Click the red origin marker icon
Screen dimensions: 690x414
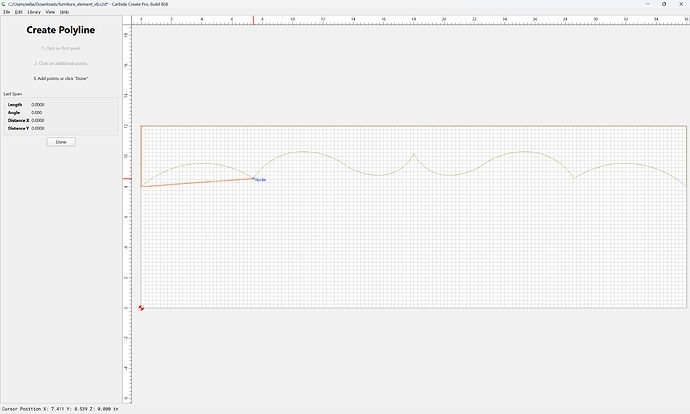(x=141, y=308)
